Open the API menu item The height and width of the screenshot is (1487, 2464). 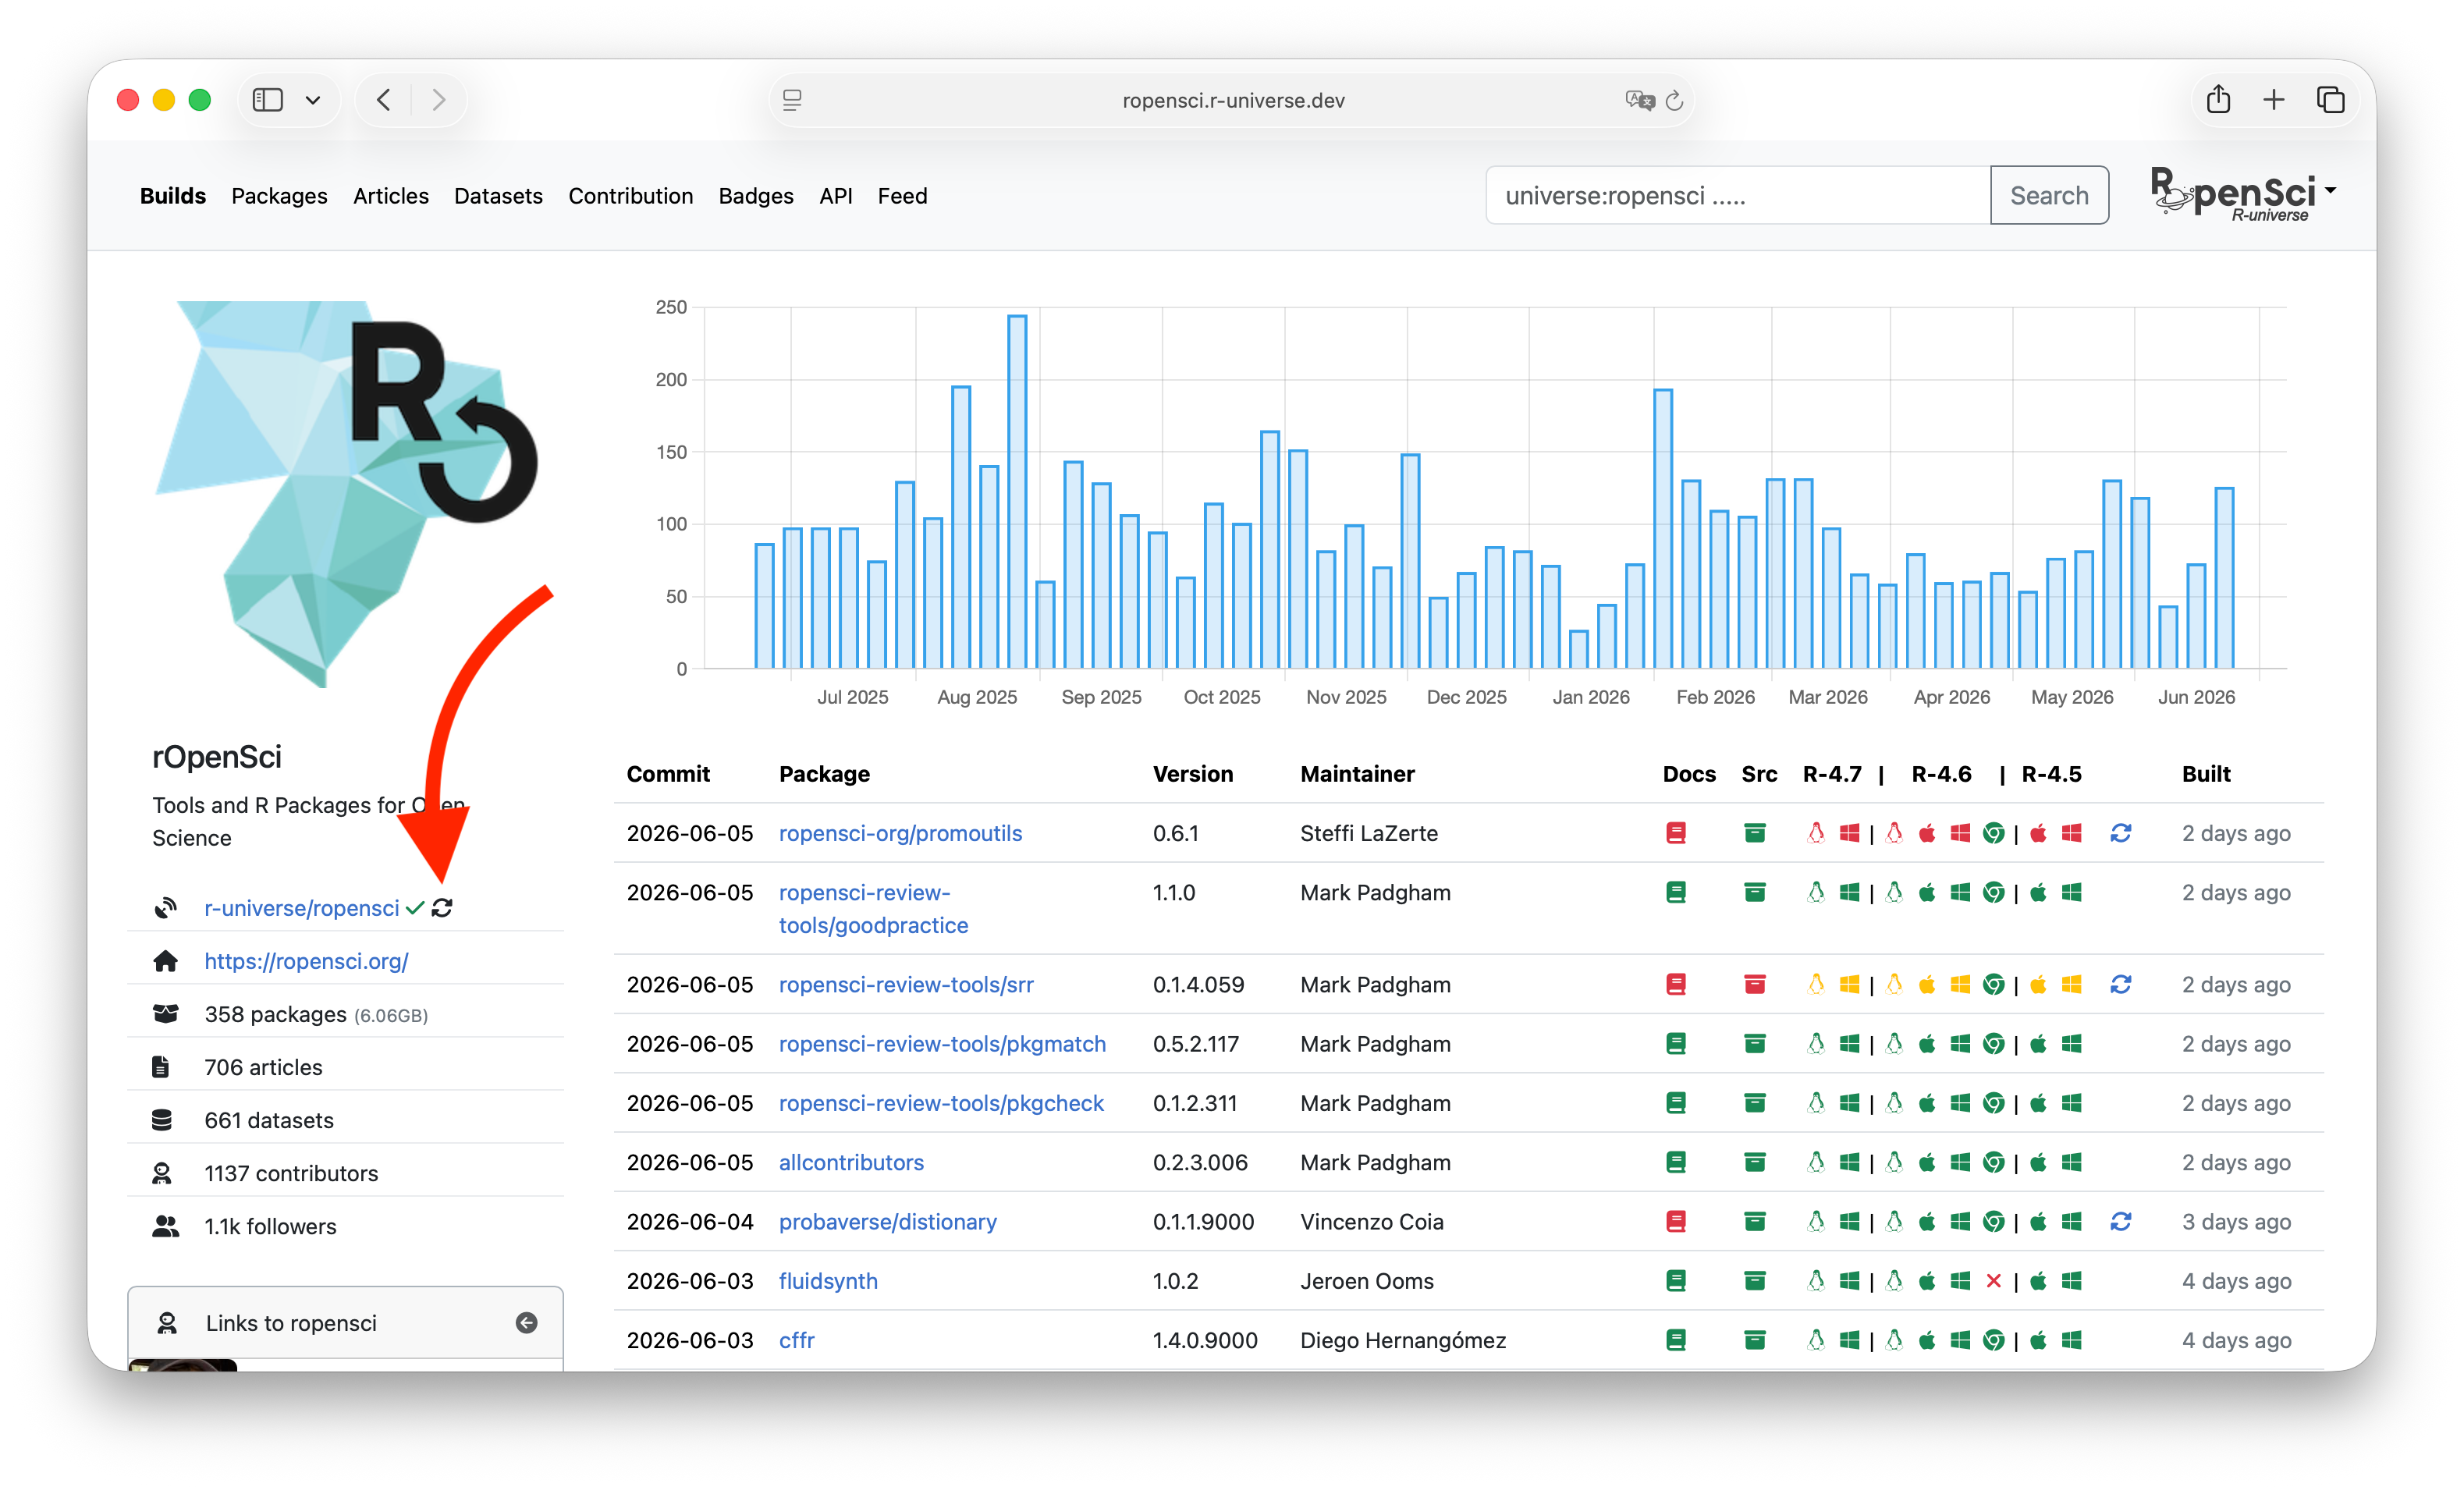click(x=836, y=196)
